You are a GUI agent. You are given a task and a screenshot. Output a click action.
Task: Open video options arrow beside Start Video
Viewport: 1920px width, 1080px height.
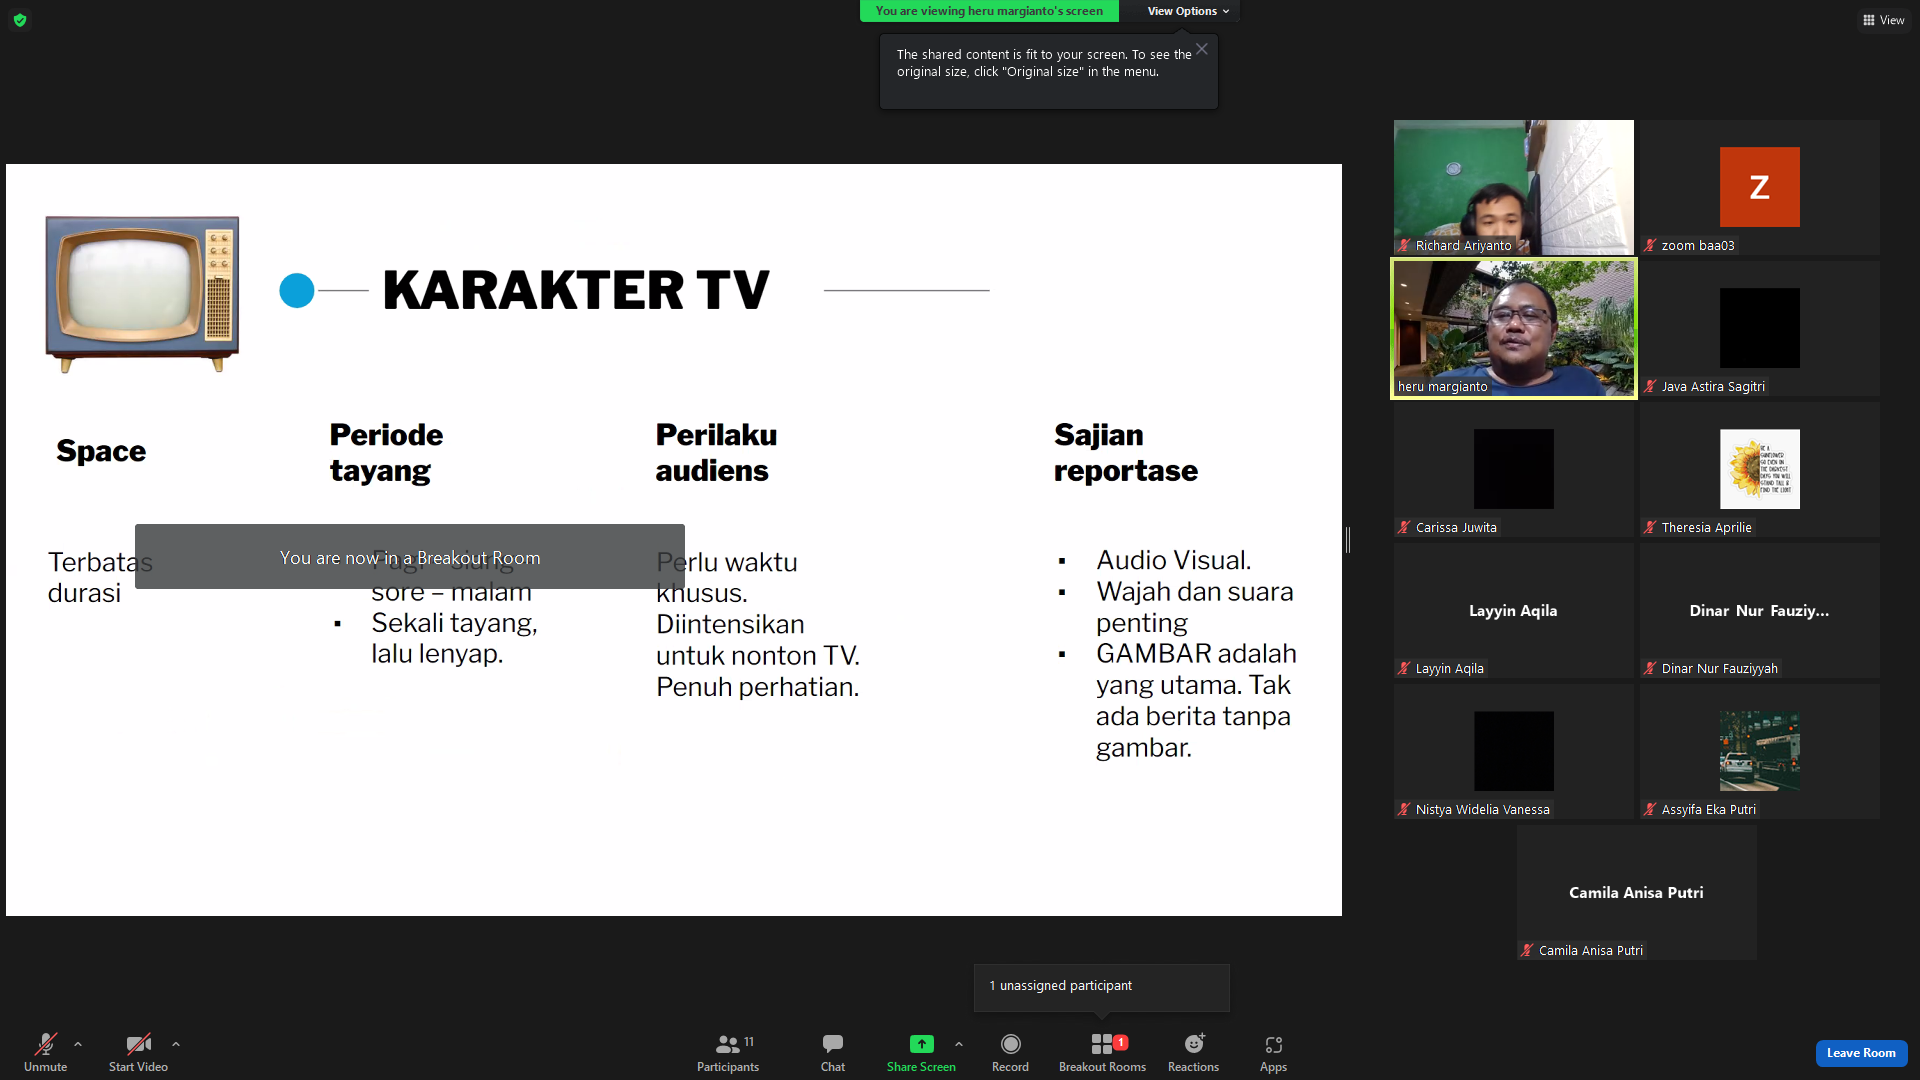pyautogui.click(x=176, y=1044)
